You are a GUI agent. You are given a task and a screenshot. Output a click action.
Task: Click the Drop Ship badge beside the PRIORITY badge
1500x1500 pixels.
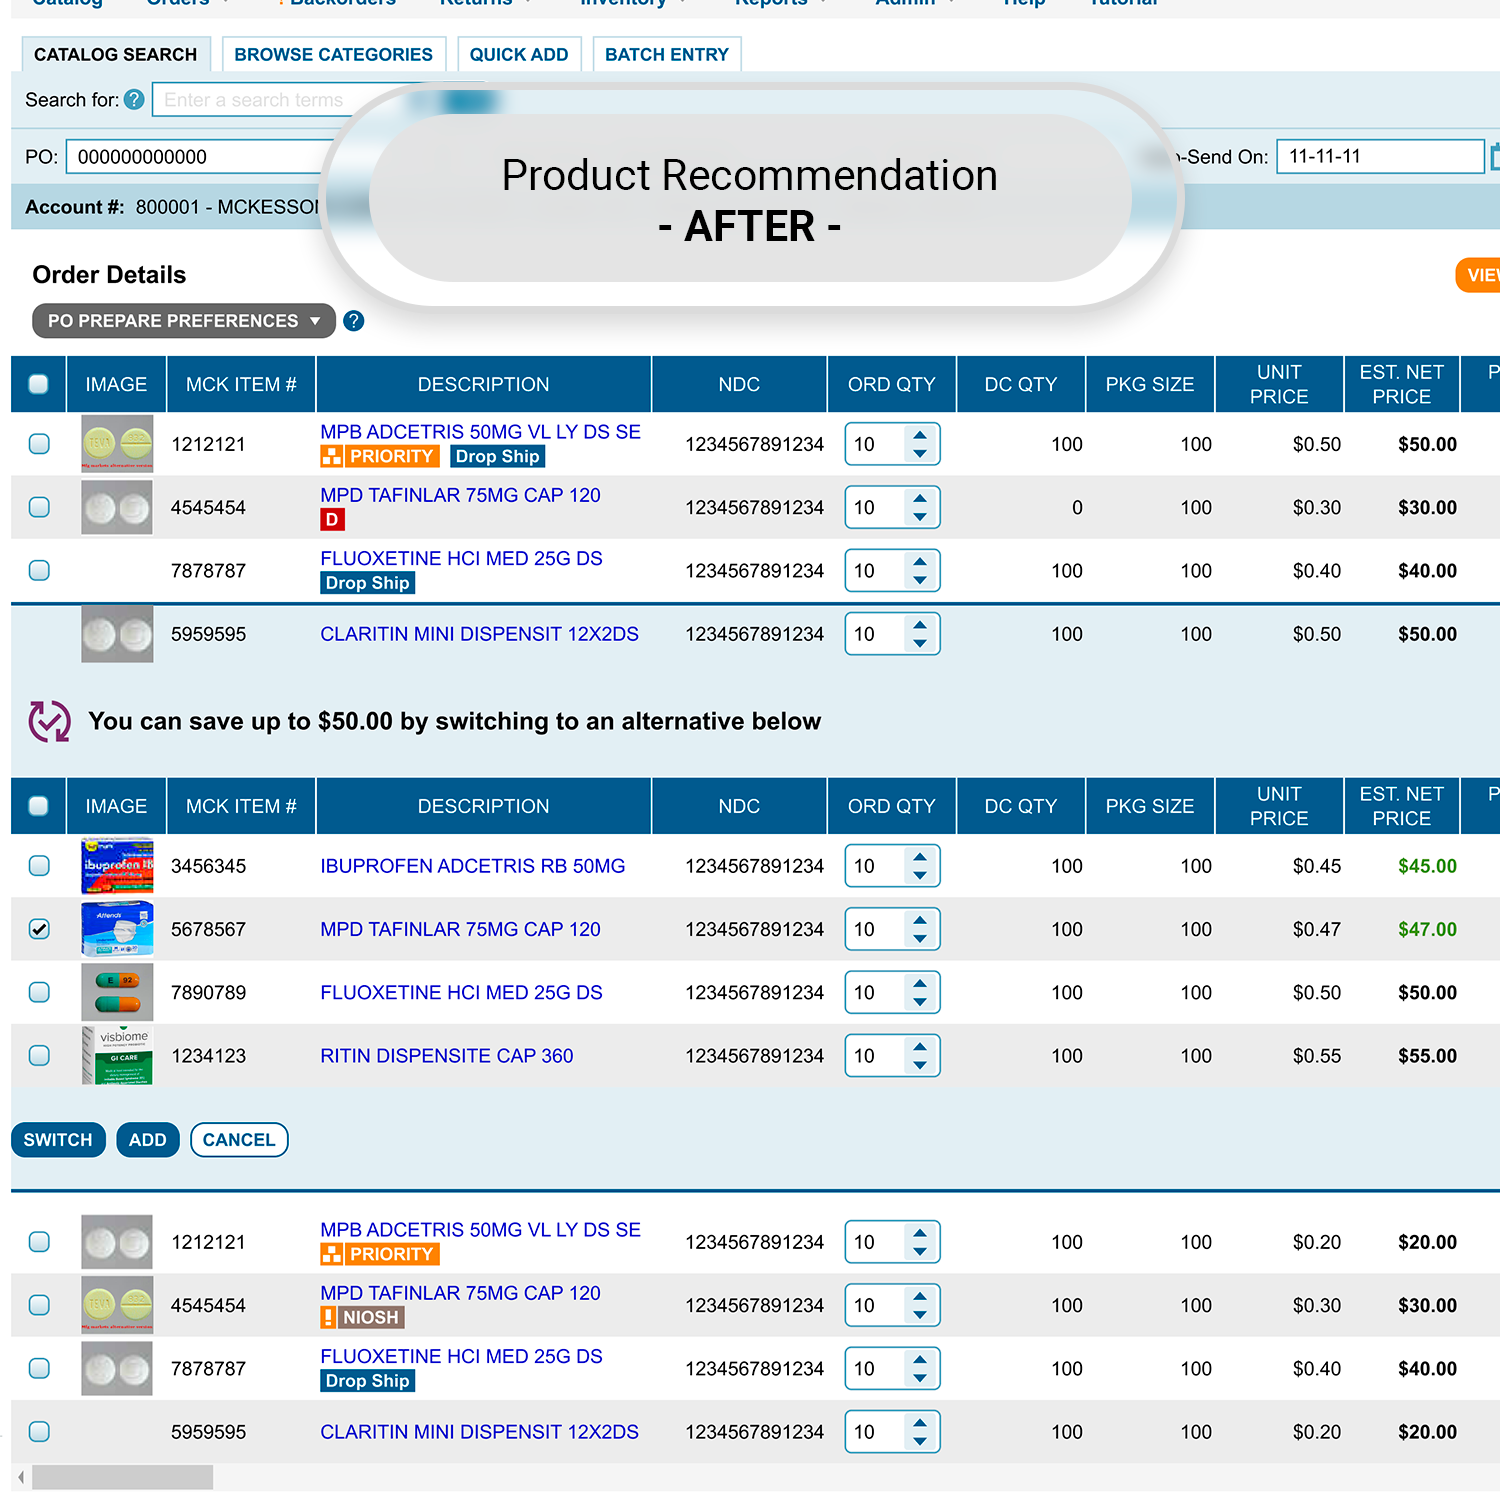coord(498,457)
